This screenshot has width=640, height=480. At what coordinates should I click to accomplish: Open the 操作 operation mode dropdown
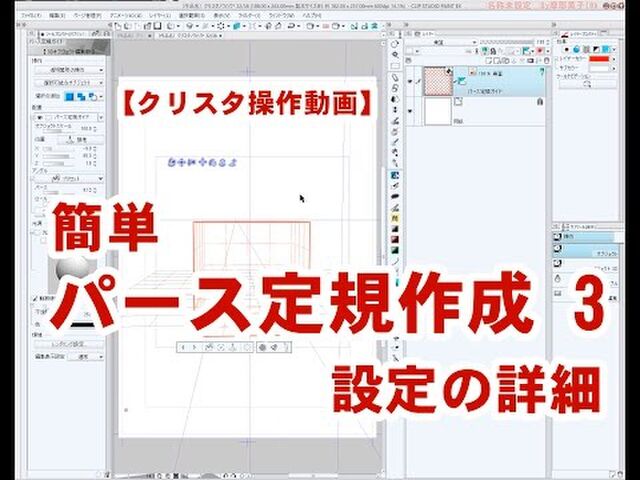click(69, 70)
